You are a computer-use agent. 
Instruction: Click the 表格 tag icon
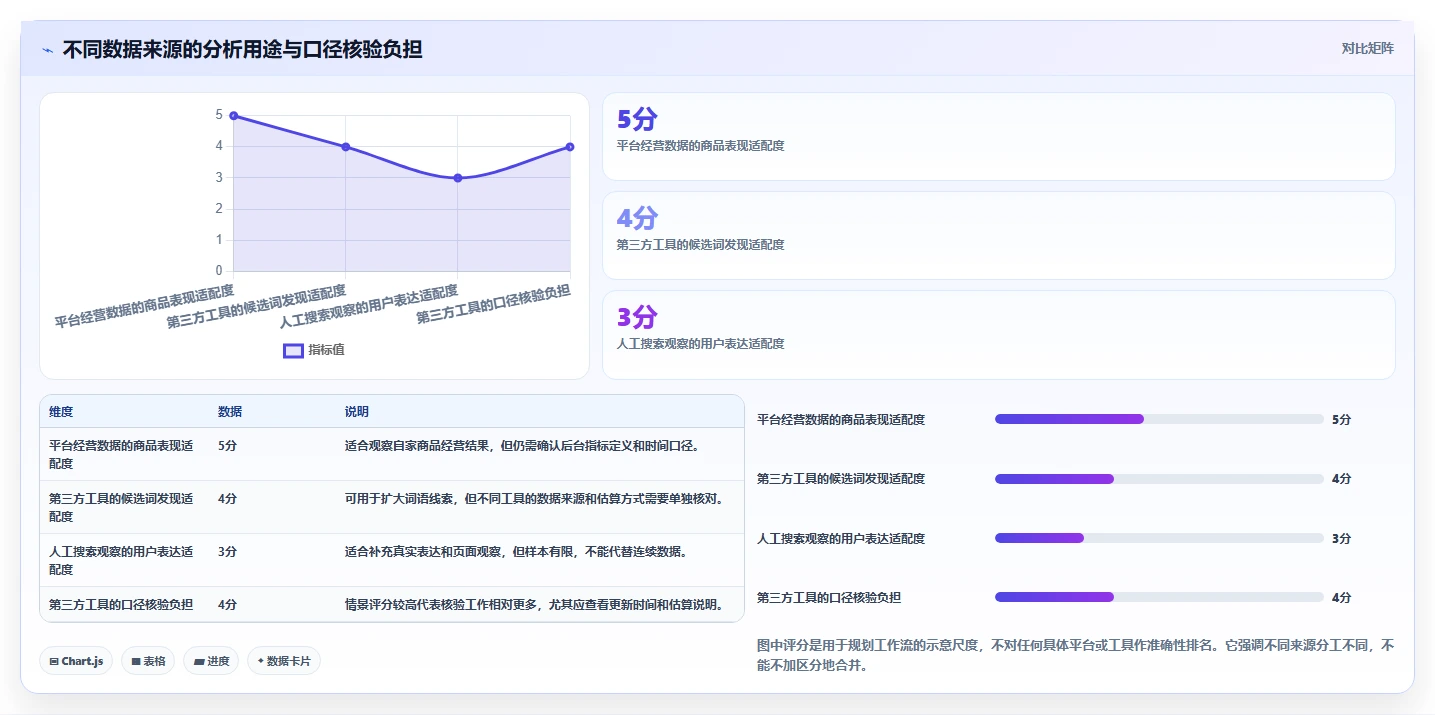click(135, 661)
